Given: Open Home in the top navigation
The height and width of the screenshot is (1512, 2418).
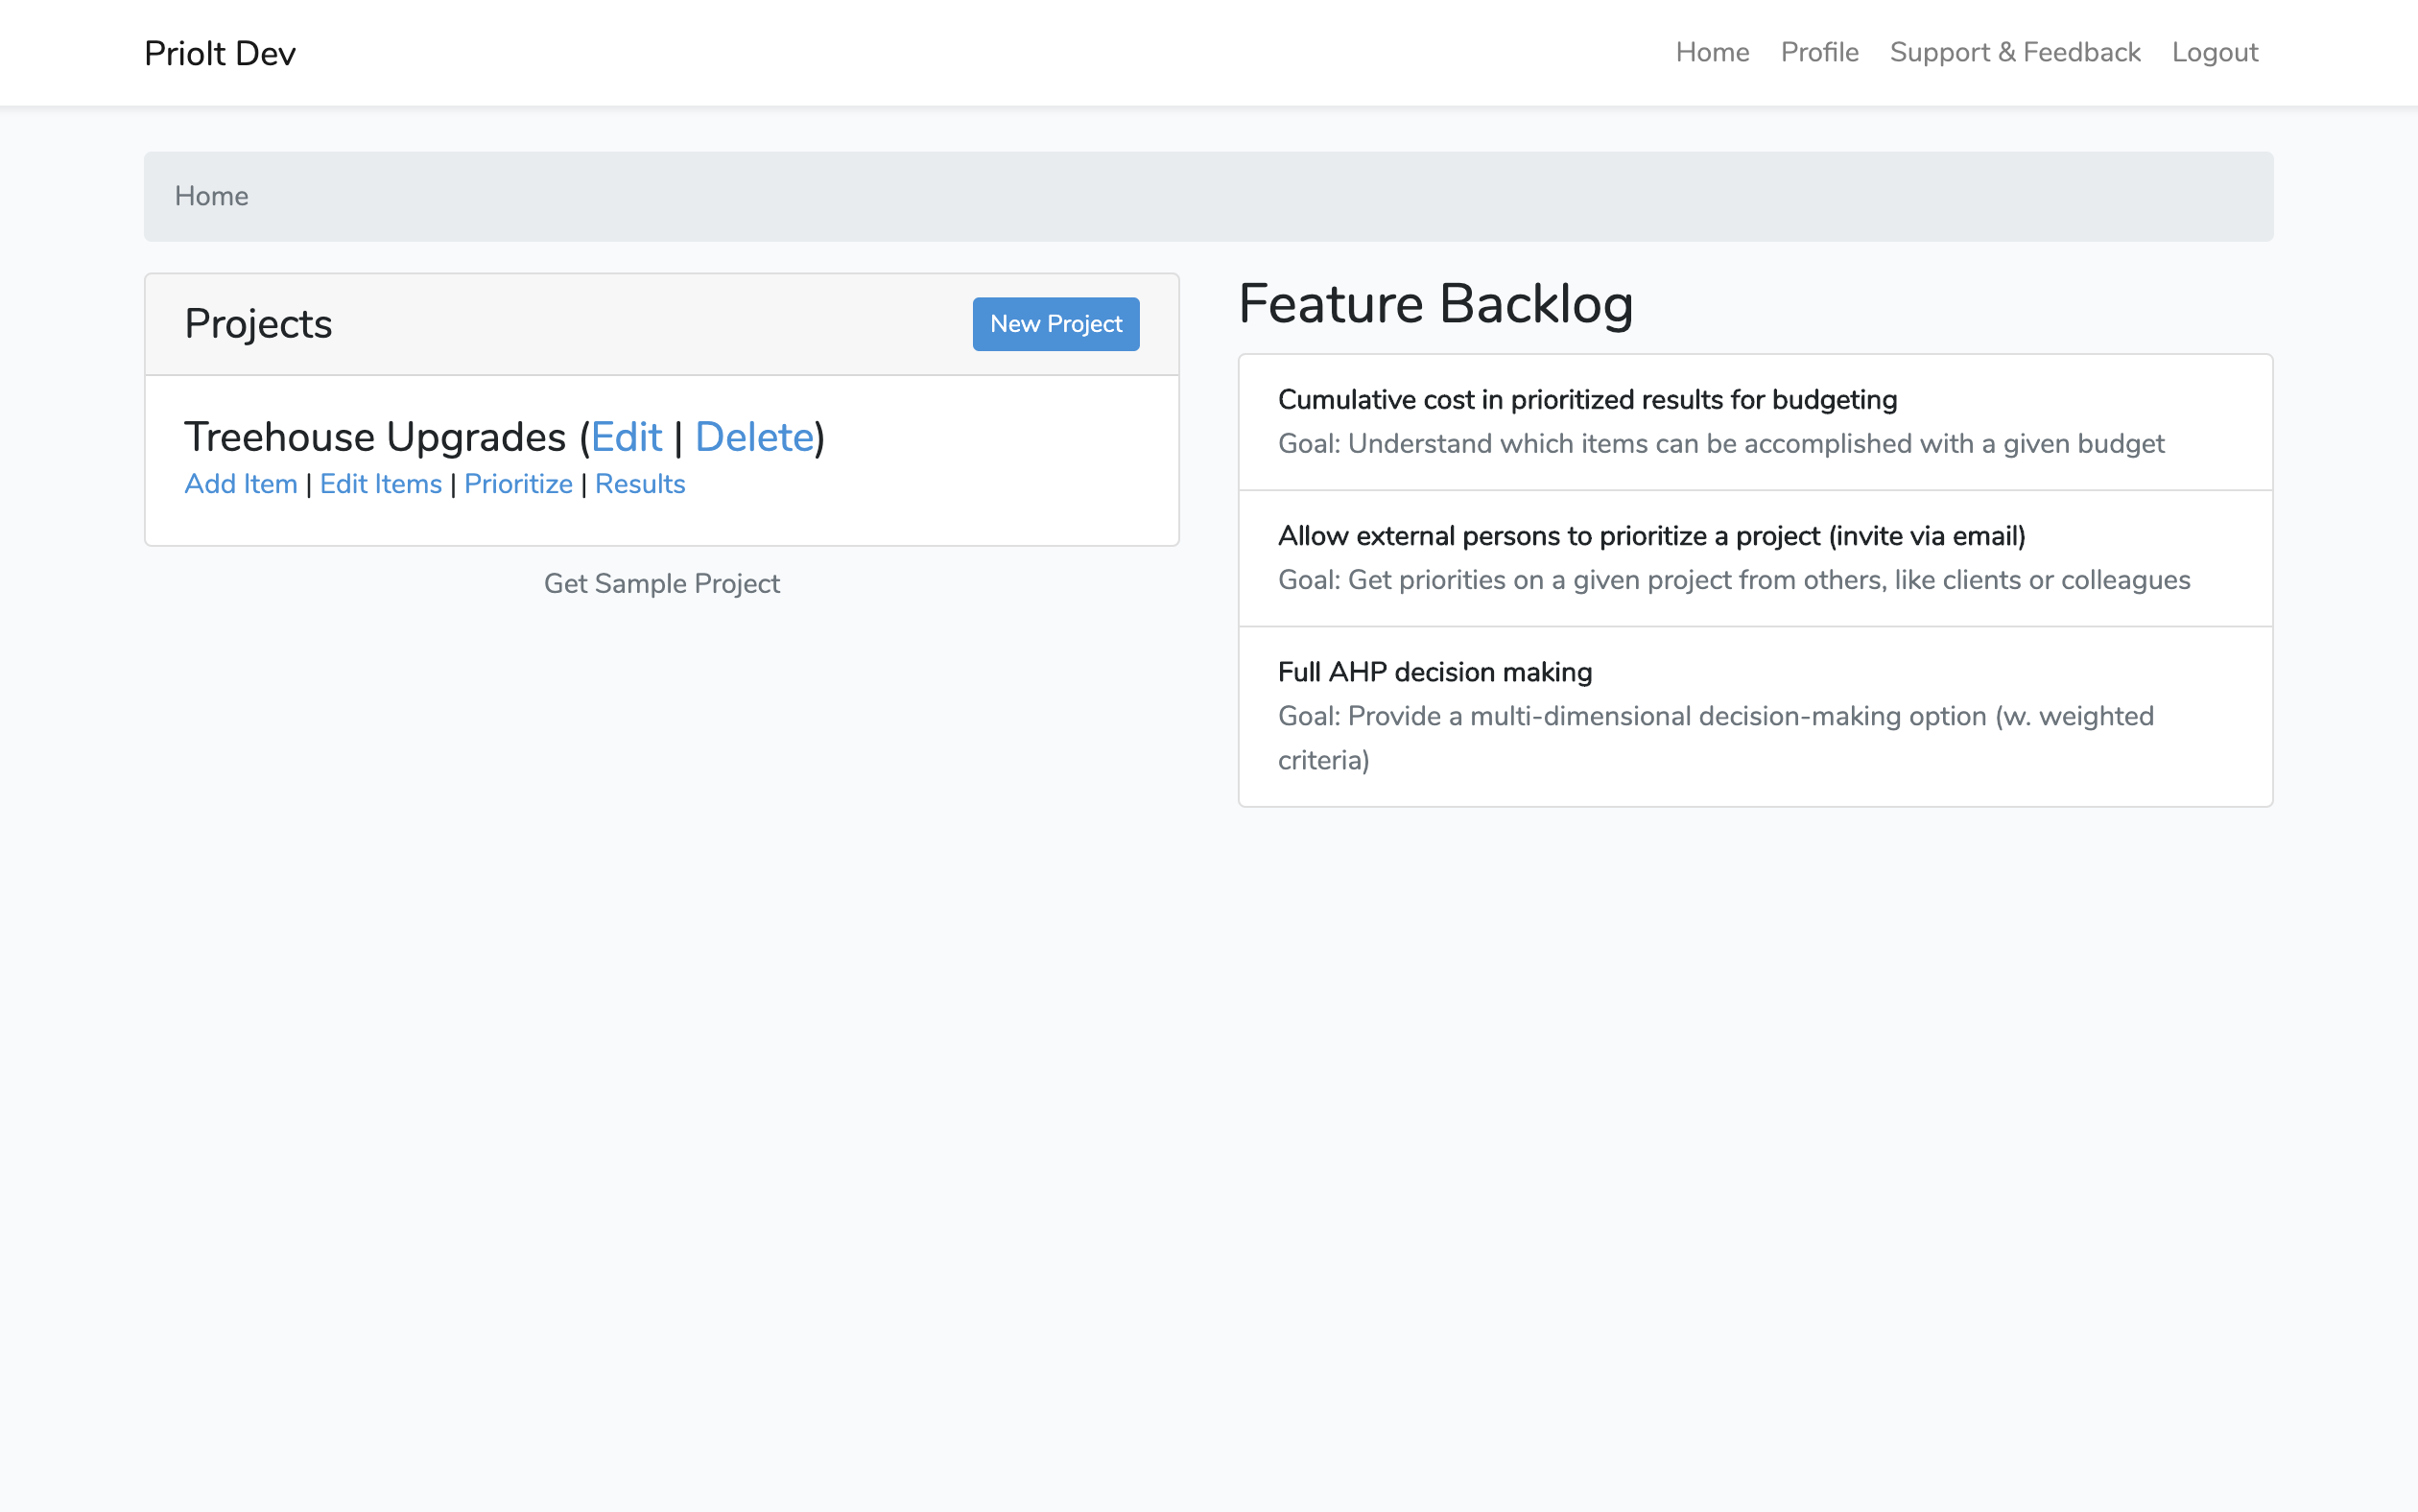Looking at the screenshot, I should tap(1711, 52).
